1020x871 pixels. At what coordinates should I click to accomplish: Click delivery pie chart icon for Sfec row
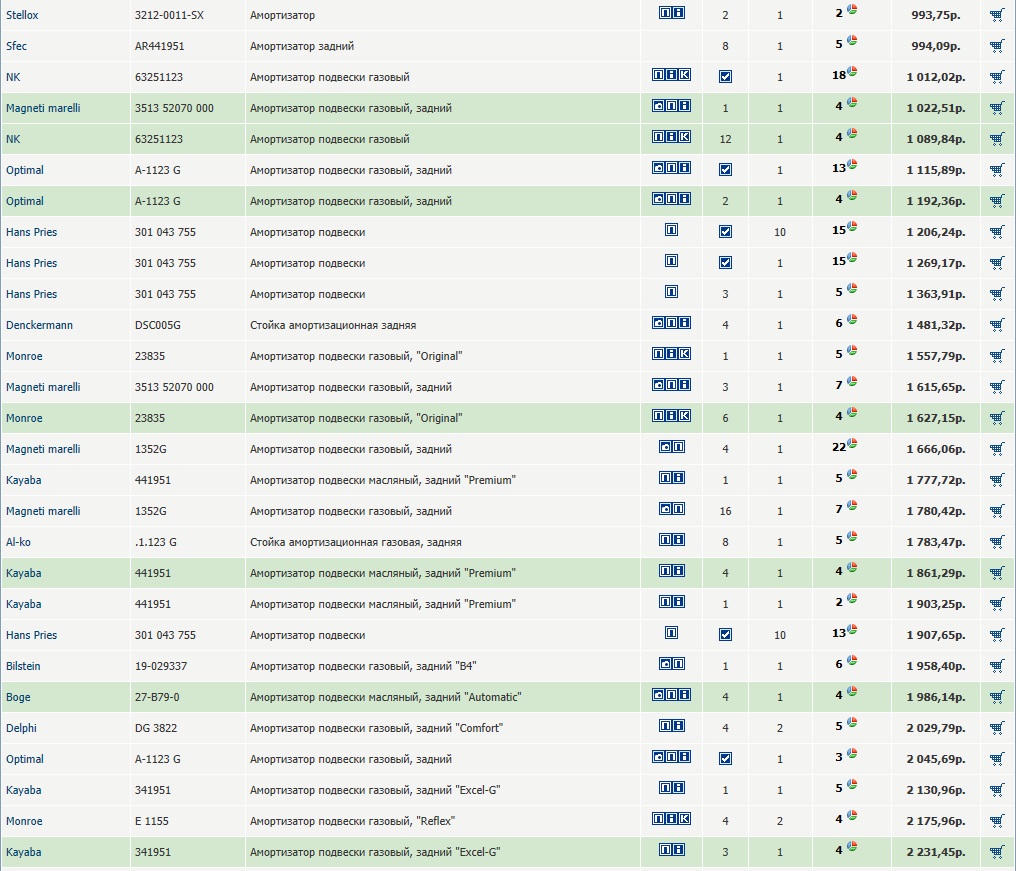point(852,41)
